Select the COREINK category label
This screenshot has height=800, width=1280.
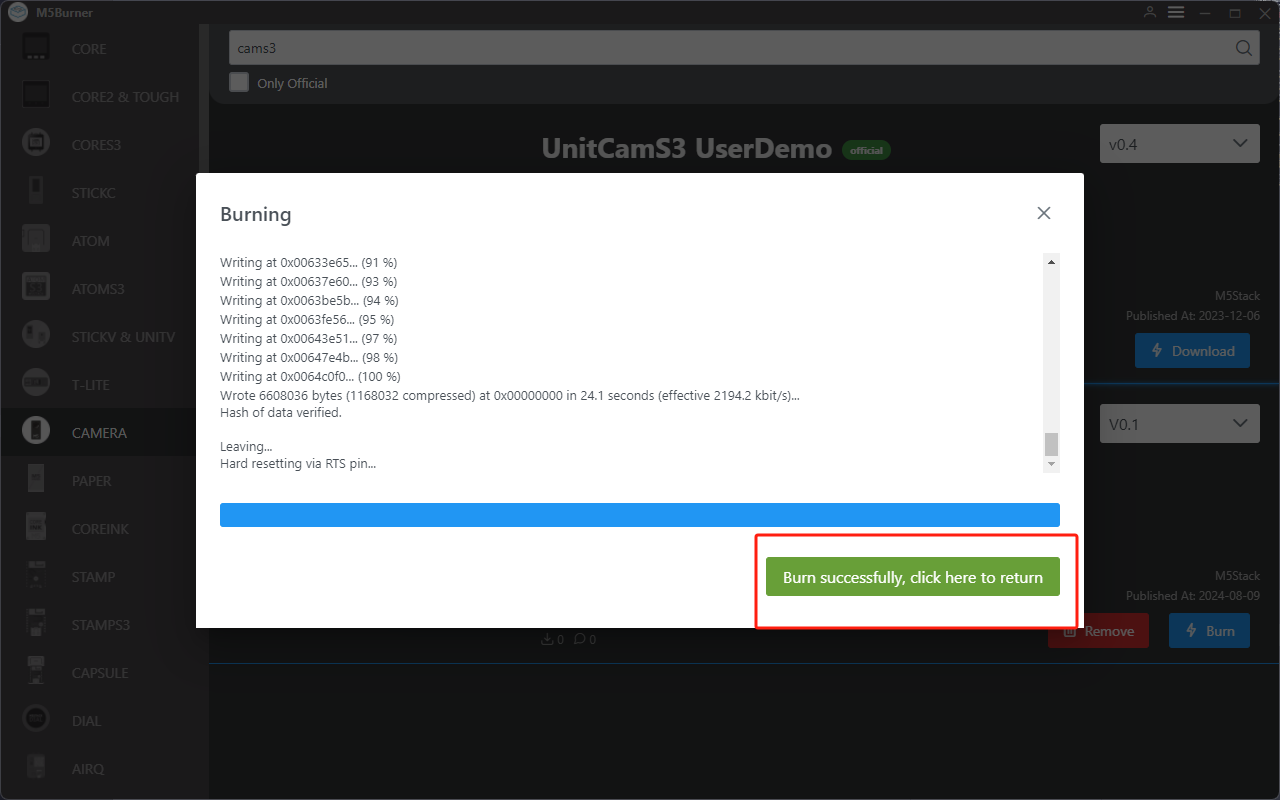click(100, 529)
